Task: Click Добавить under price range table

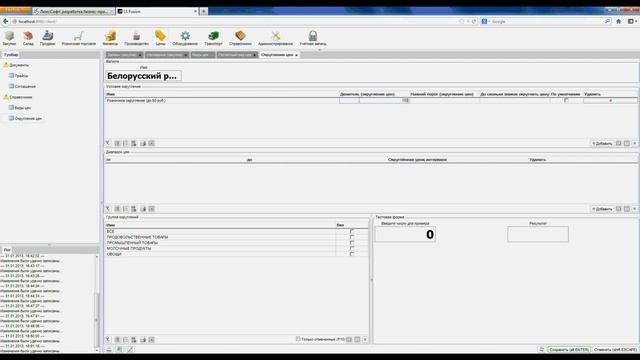Action: (x=602, y=209)
